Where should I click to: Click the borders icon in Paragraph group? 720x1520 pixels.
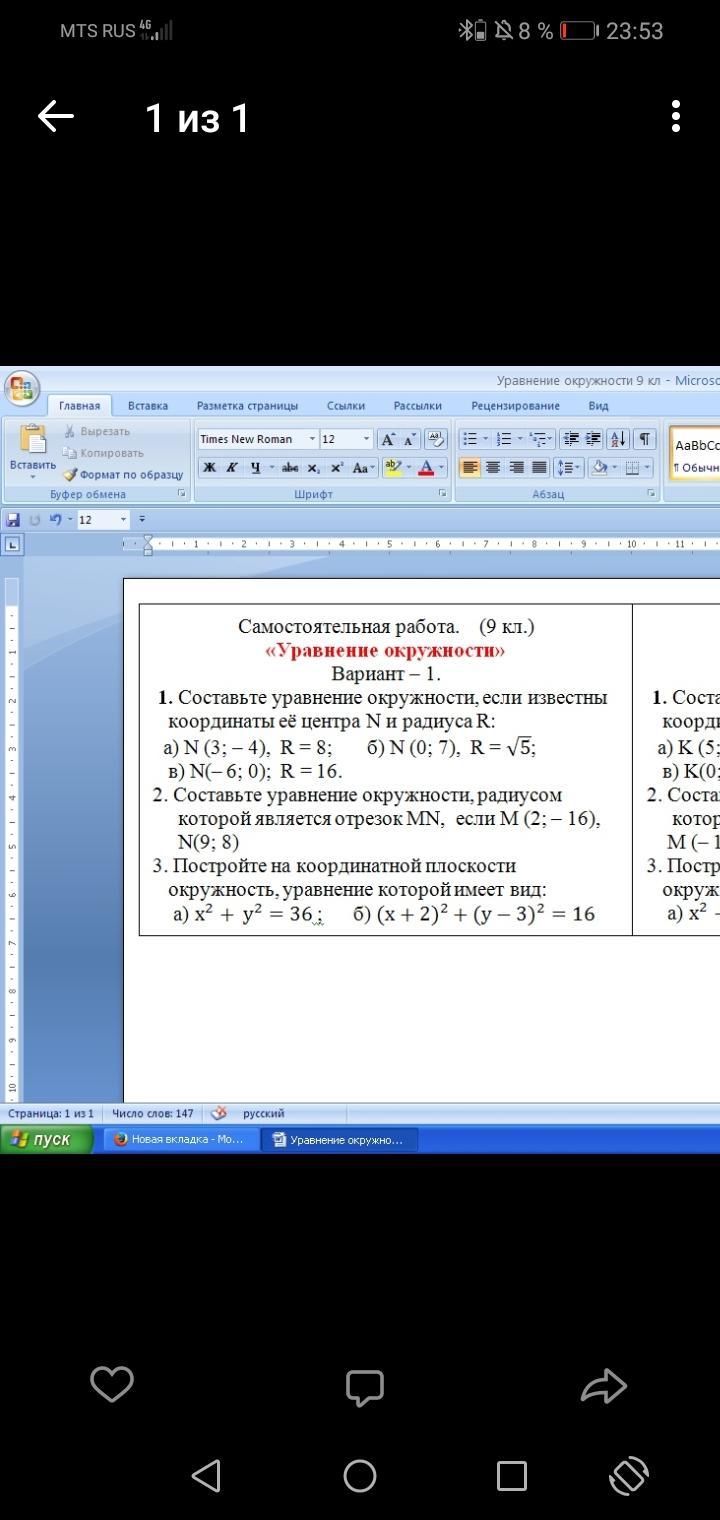tap(632, 467)
